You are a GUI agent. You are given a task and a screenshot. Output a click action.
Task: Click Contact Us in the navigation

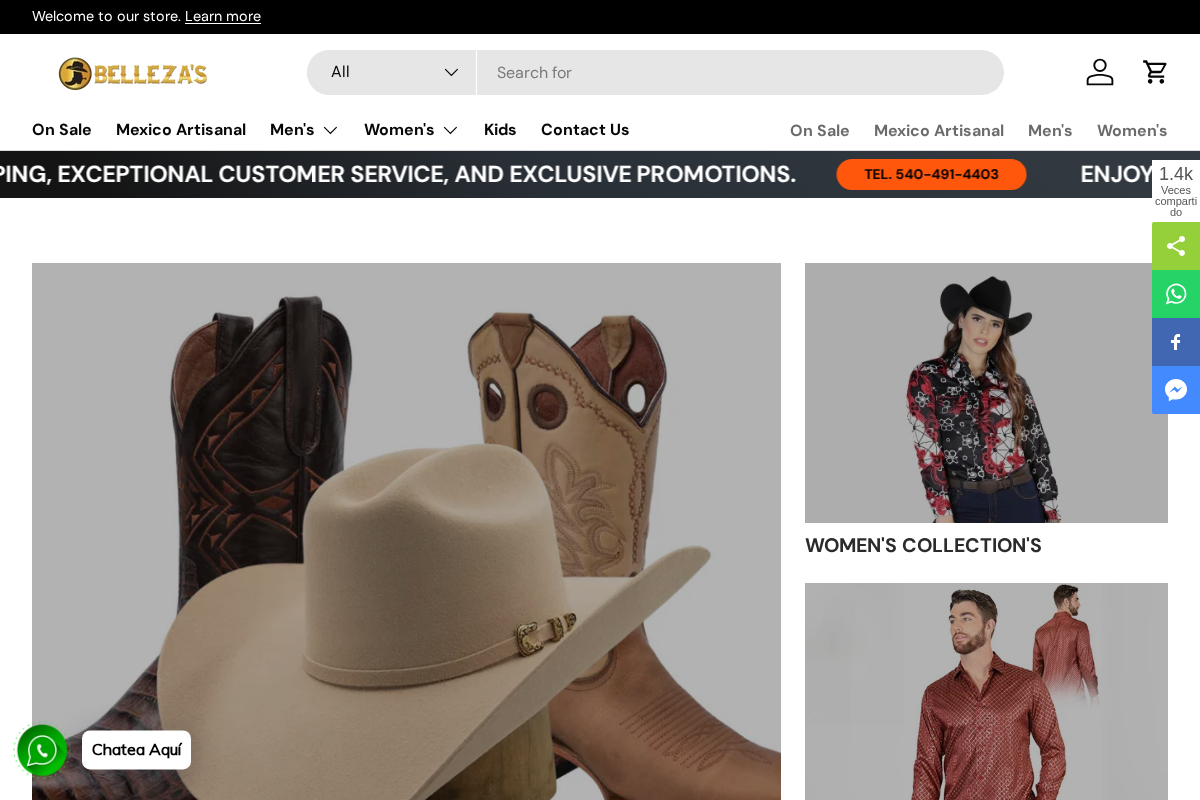[585, 129]
